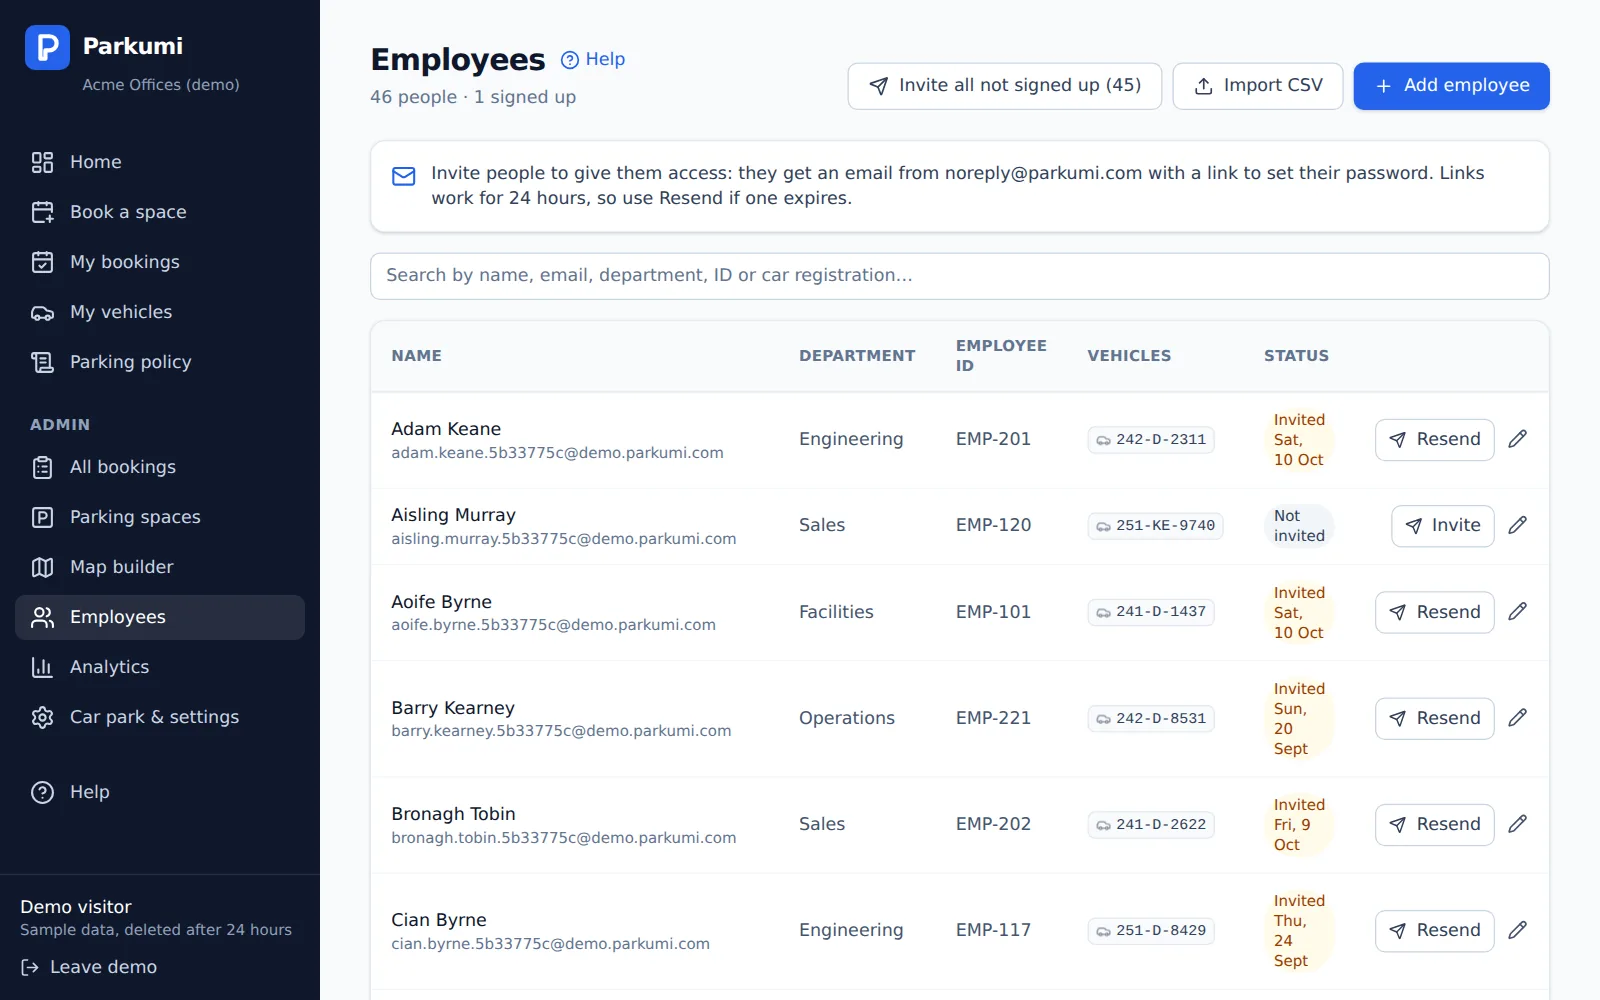Click the envelope icon in info banner
Image resolution: width=1600 pixels, height=1000 pixels.
click(x=404, y=177)
